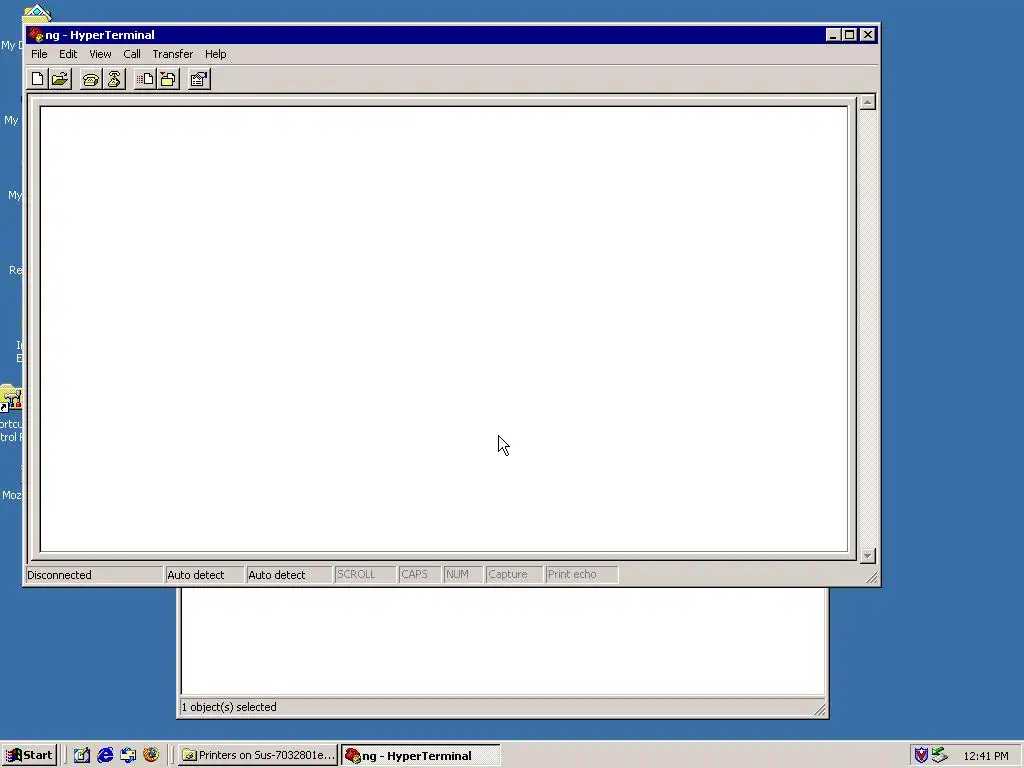Click inside the terminal text area
Viewport: 1024px width, 768px height.
coord(444,328)
